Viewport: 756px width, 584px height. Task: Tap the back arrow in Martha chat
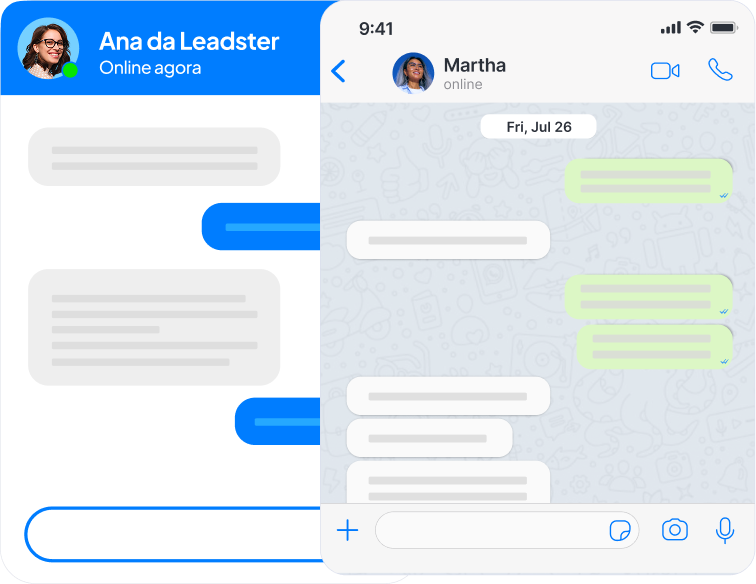(338, 71)
